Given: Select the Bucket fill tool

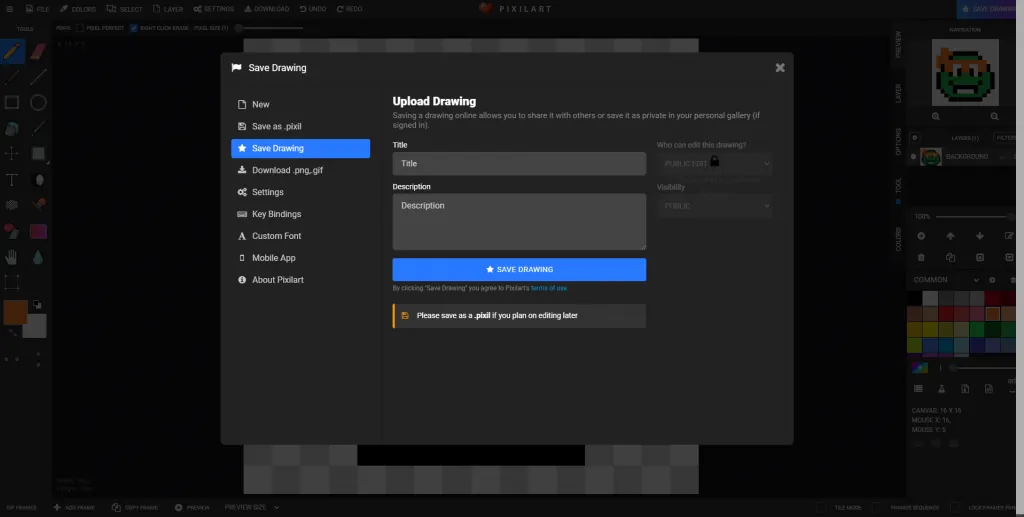Looking at the screenshot, I should pos(12,129).
